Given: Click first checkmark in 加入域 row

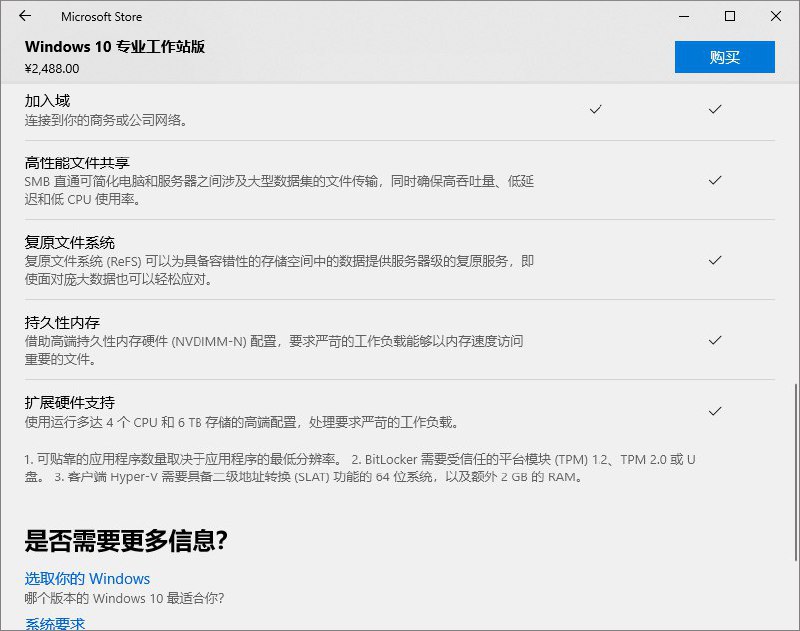Looking at the screenshot, I should pyautogui.click(x=595, y=109).
